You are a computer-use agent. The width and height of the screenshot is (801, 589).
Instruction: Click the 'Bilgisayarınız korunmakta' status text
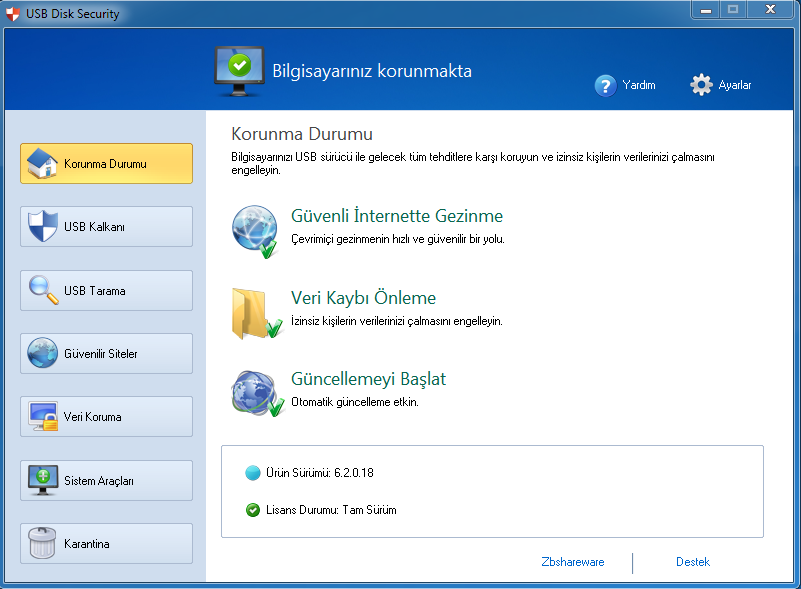372,71
